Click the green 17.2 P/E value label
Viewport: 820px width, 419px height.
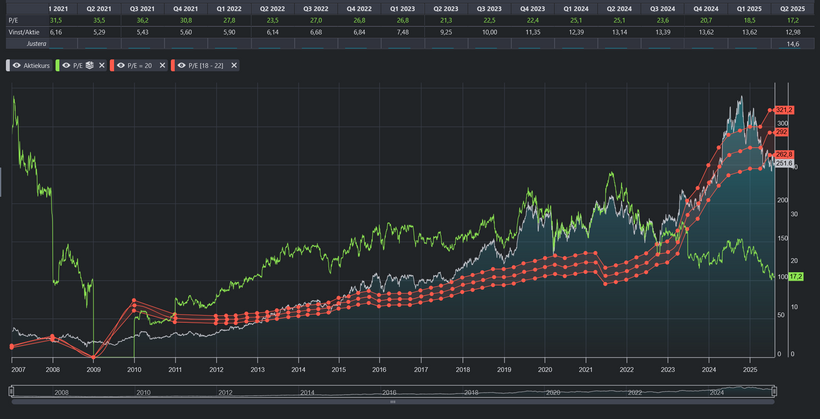pyautogui.click(x=796, y=275)
